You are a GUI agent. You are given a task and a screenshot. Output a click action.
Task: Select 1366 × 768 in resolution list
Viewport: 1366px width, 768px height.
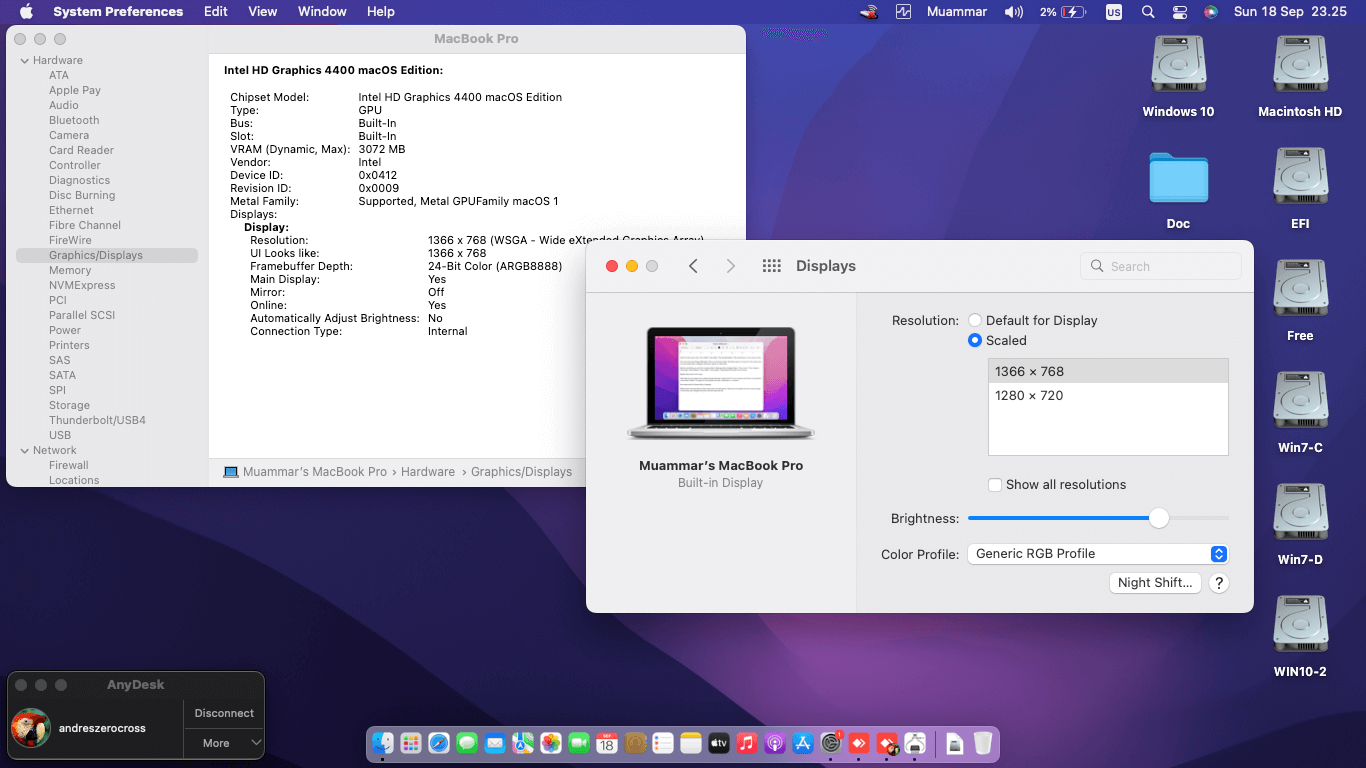click(1108, 371)
